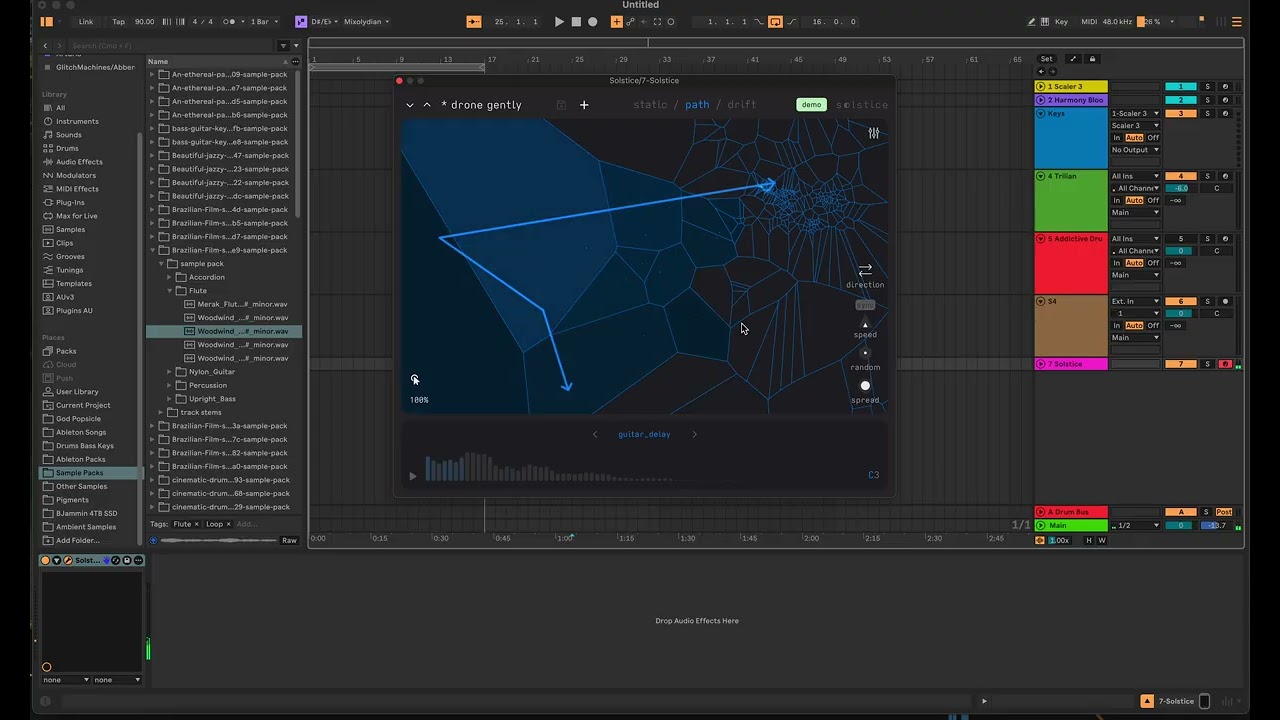Expand the Nylon_Guitar folder
1280x720 pixels.
click(170, 372)
